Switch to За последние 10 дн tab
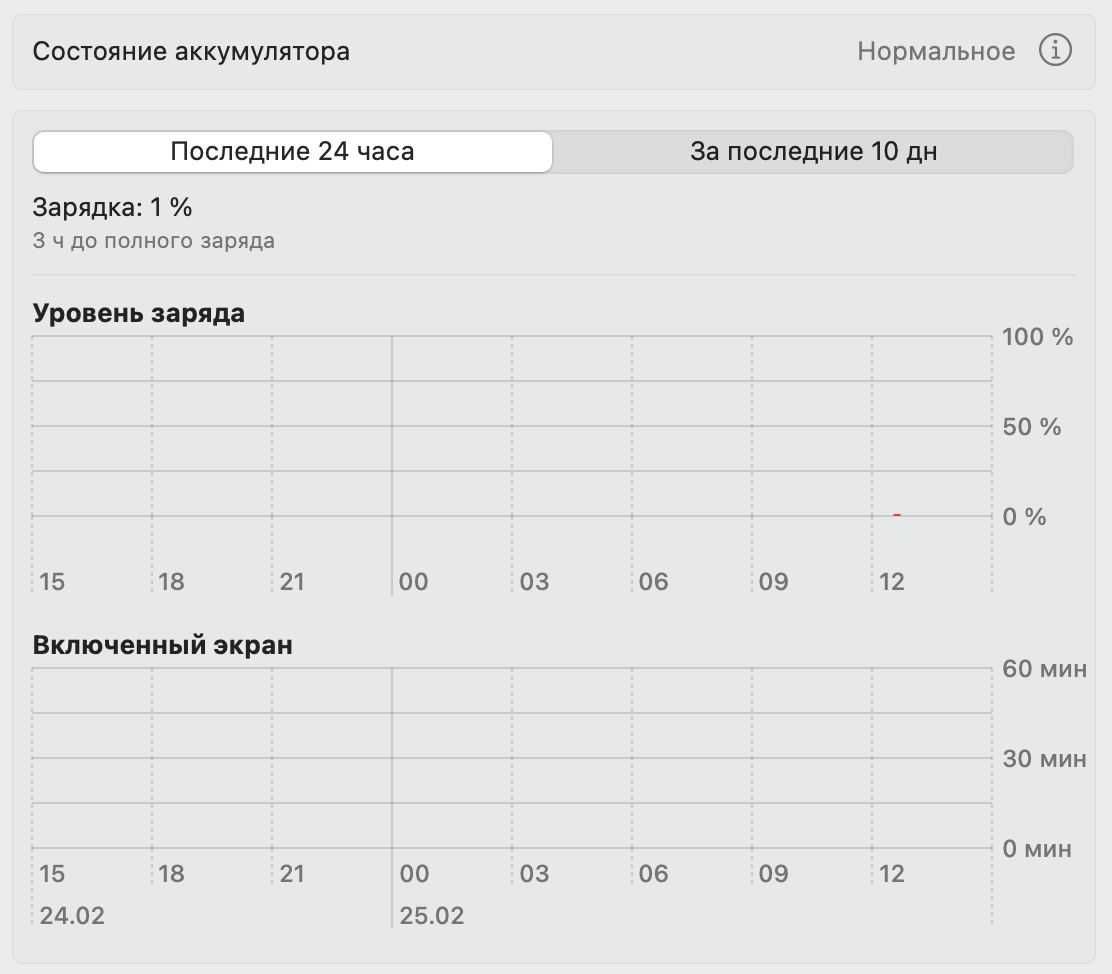 click(x=813, y=151)
